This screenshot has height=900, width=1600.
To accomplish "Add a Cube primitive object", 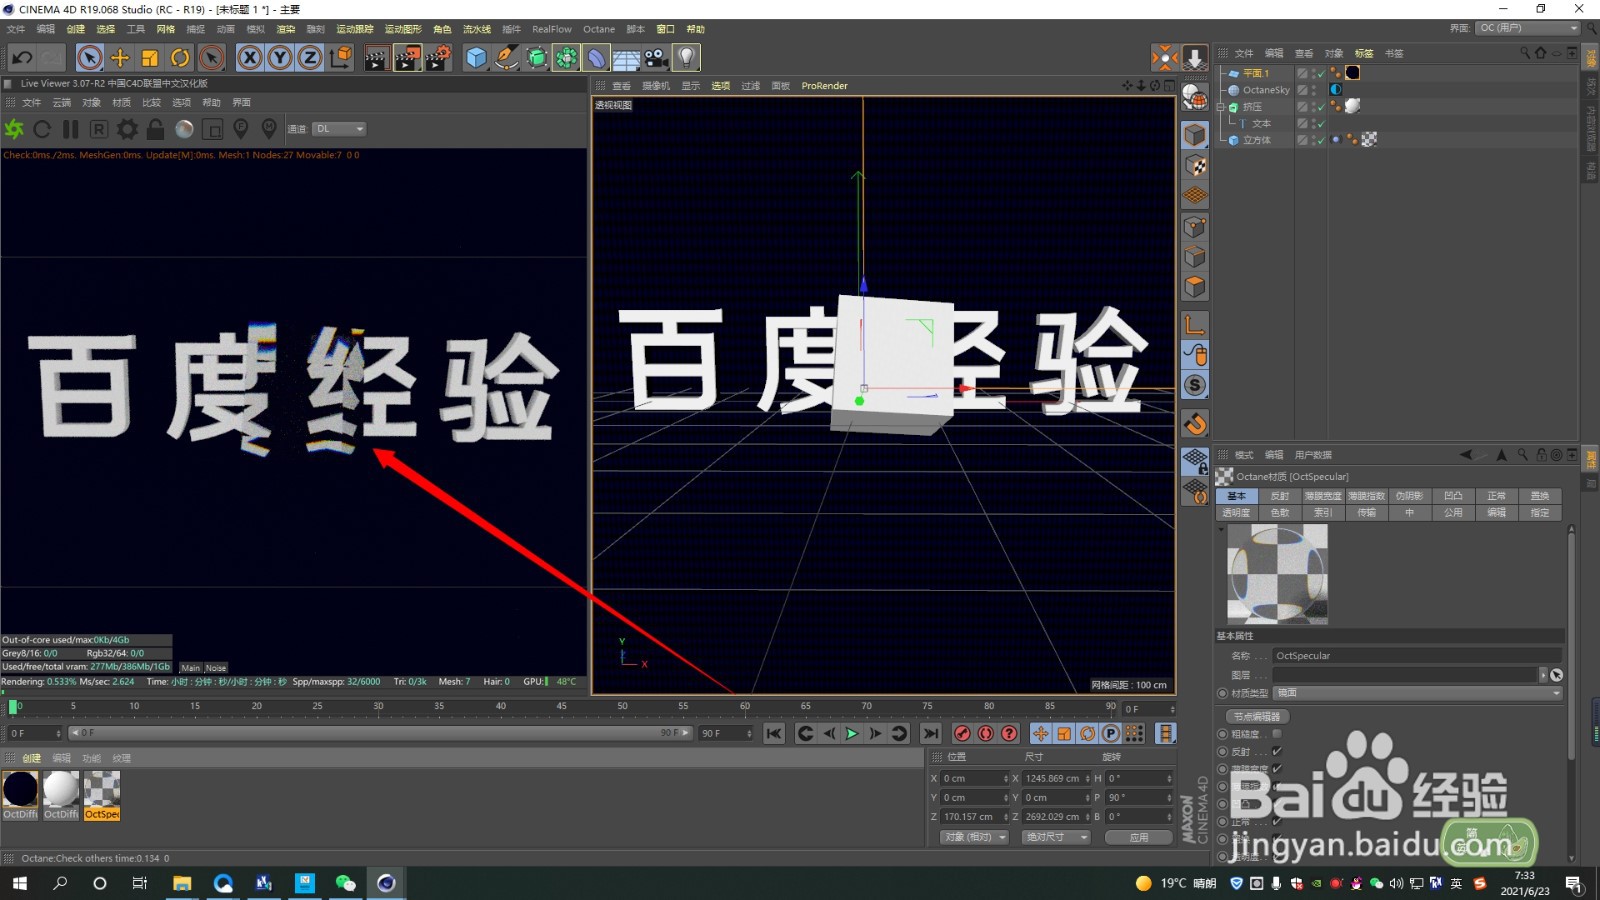I will coord(476,57).
